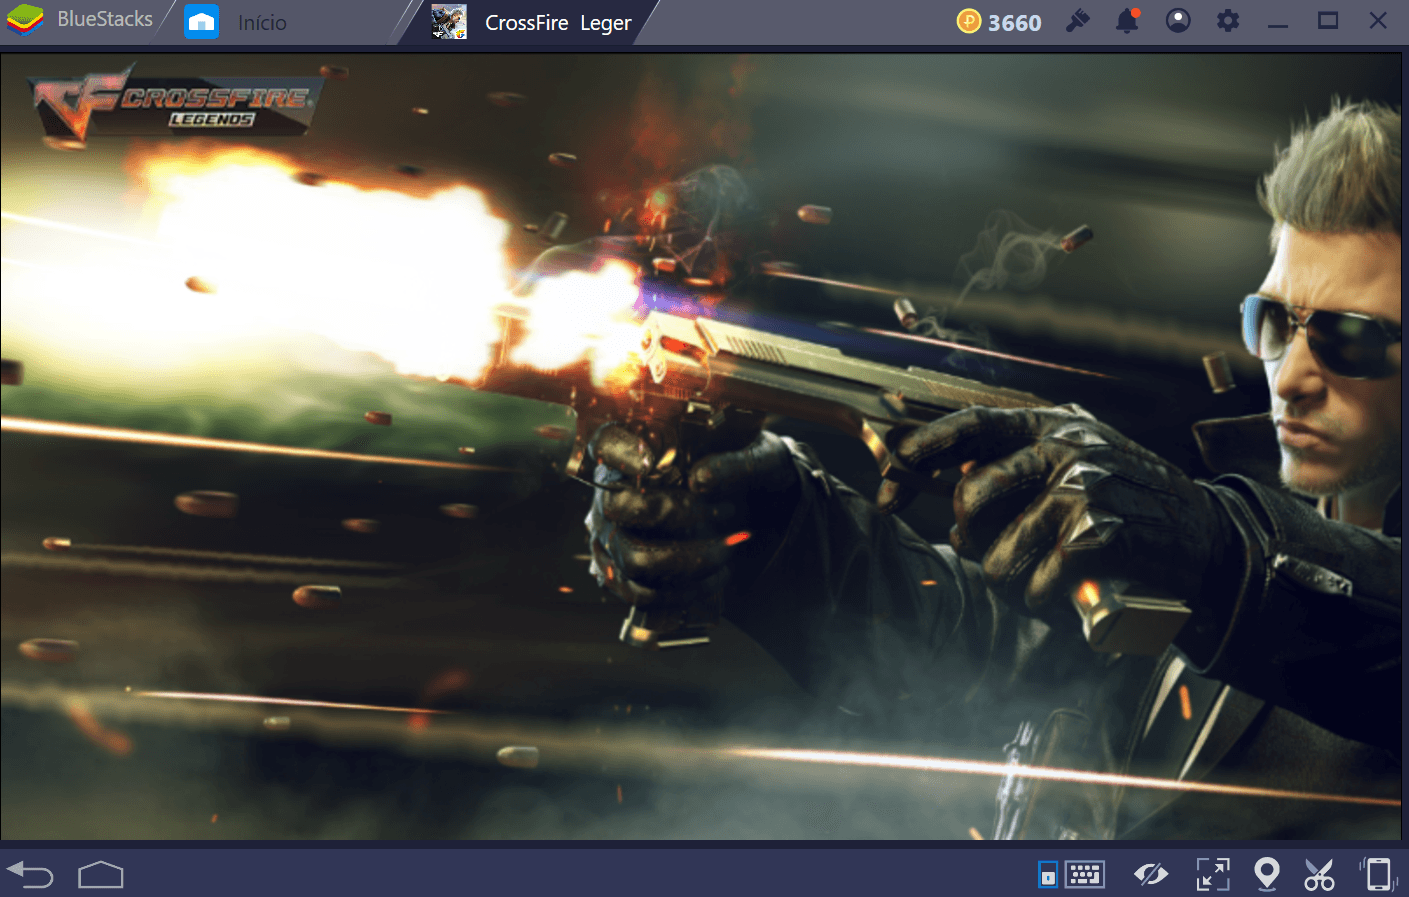Open the pin tool icon
1409x897 pixels.
tap(1077, 20)
